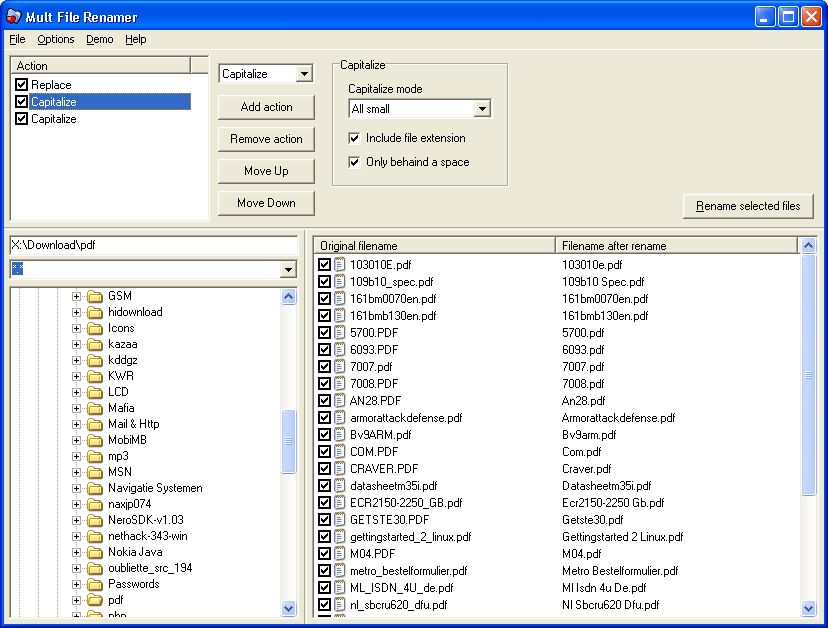
Task: Click the Add action button
Action: (265, 107)
